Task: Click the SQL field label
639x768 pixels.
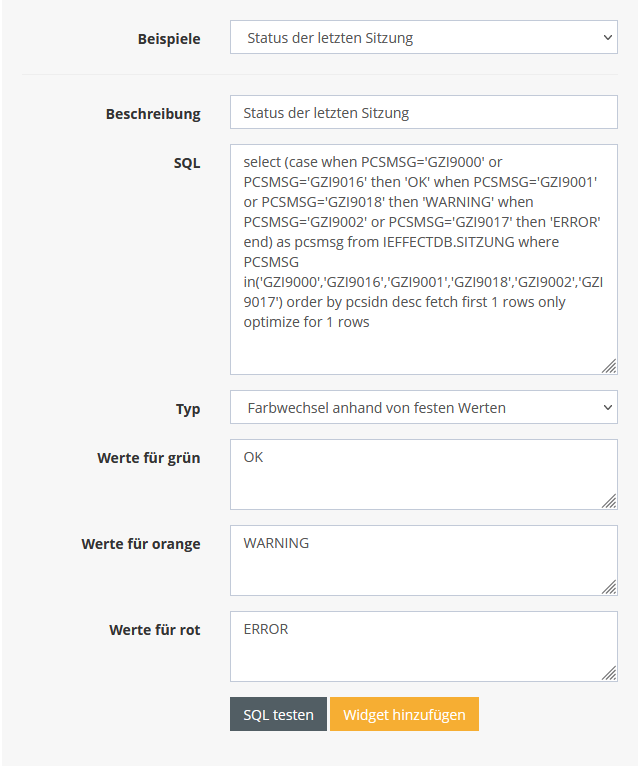Action: pyautogui.click(x=187, y=163)
